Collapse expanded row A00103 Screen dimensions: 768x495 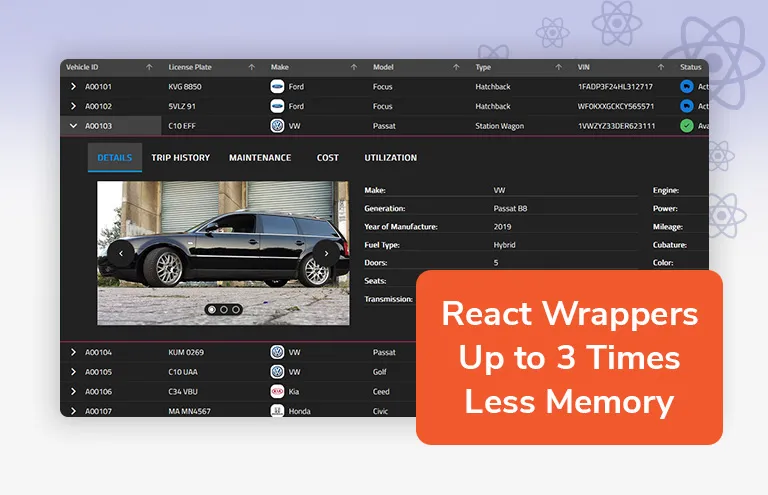click(x=73, y=126)
